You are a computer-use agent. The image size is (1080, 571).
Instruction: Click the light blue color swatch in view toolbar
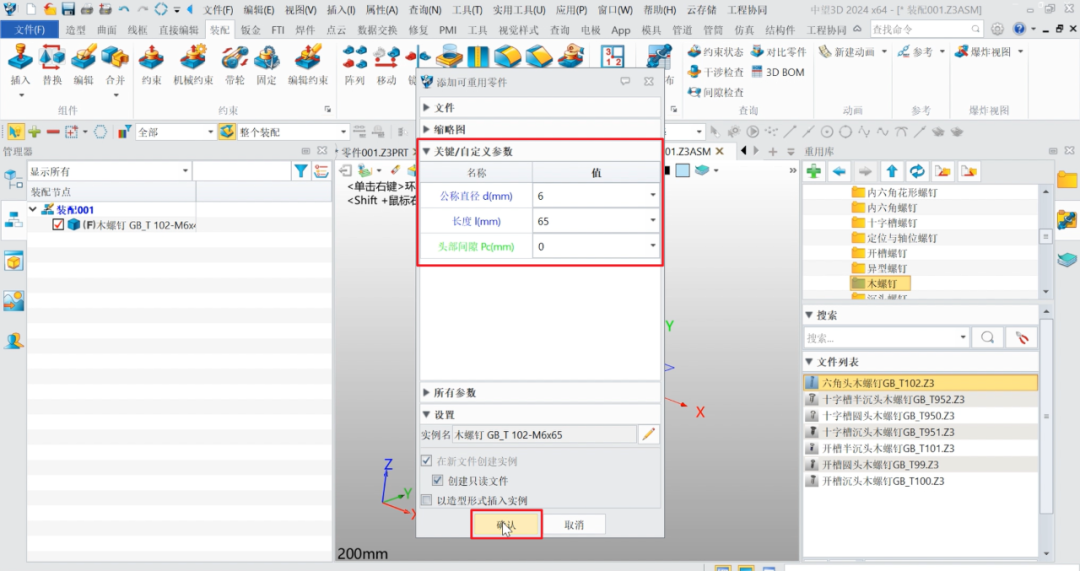[683, 171]
